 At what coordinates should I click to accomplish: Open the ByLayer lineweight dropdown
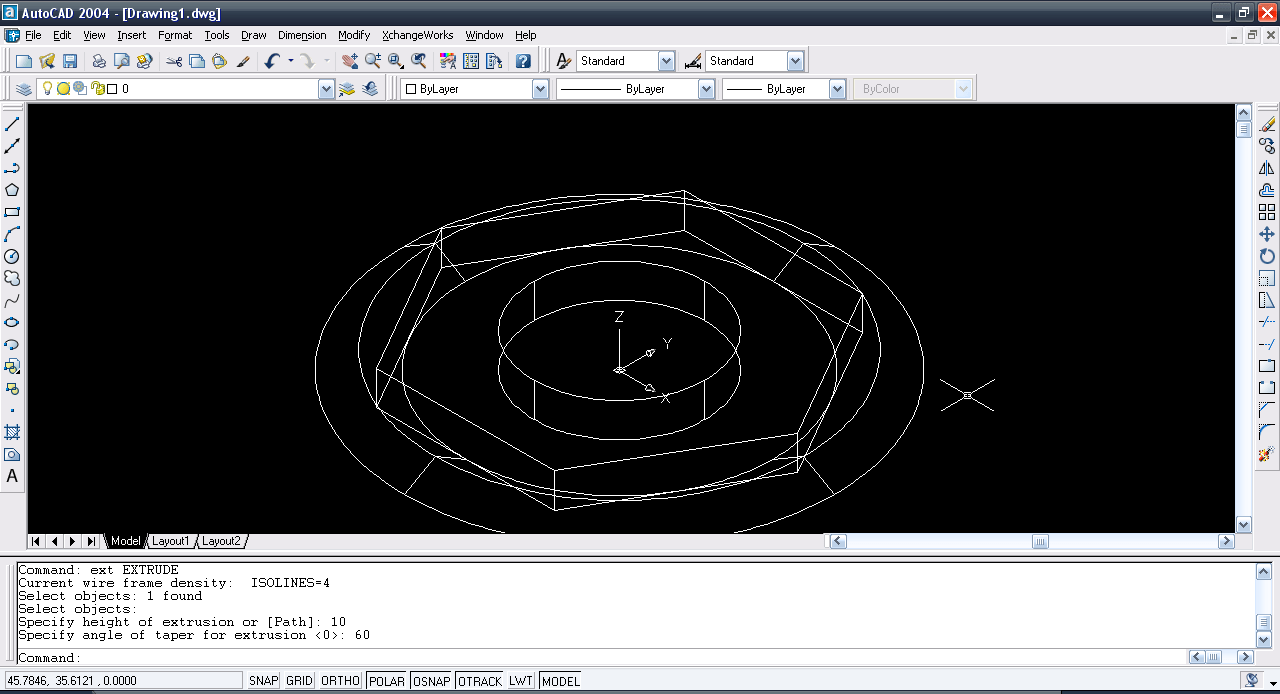[837, 89]
